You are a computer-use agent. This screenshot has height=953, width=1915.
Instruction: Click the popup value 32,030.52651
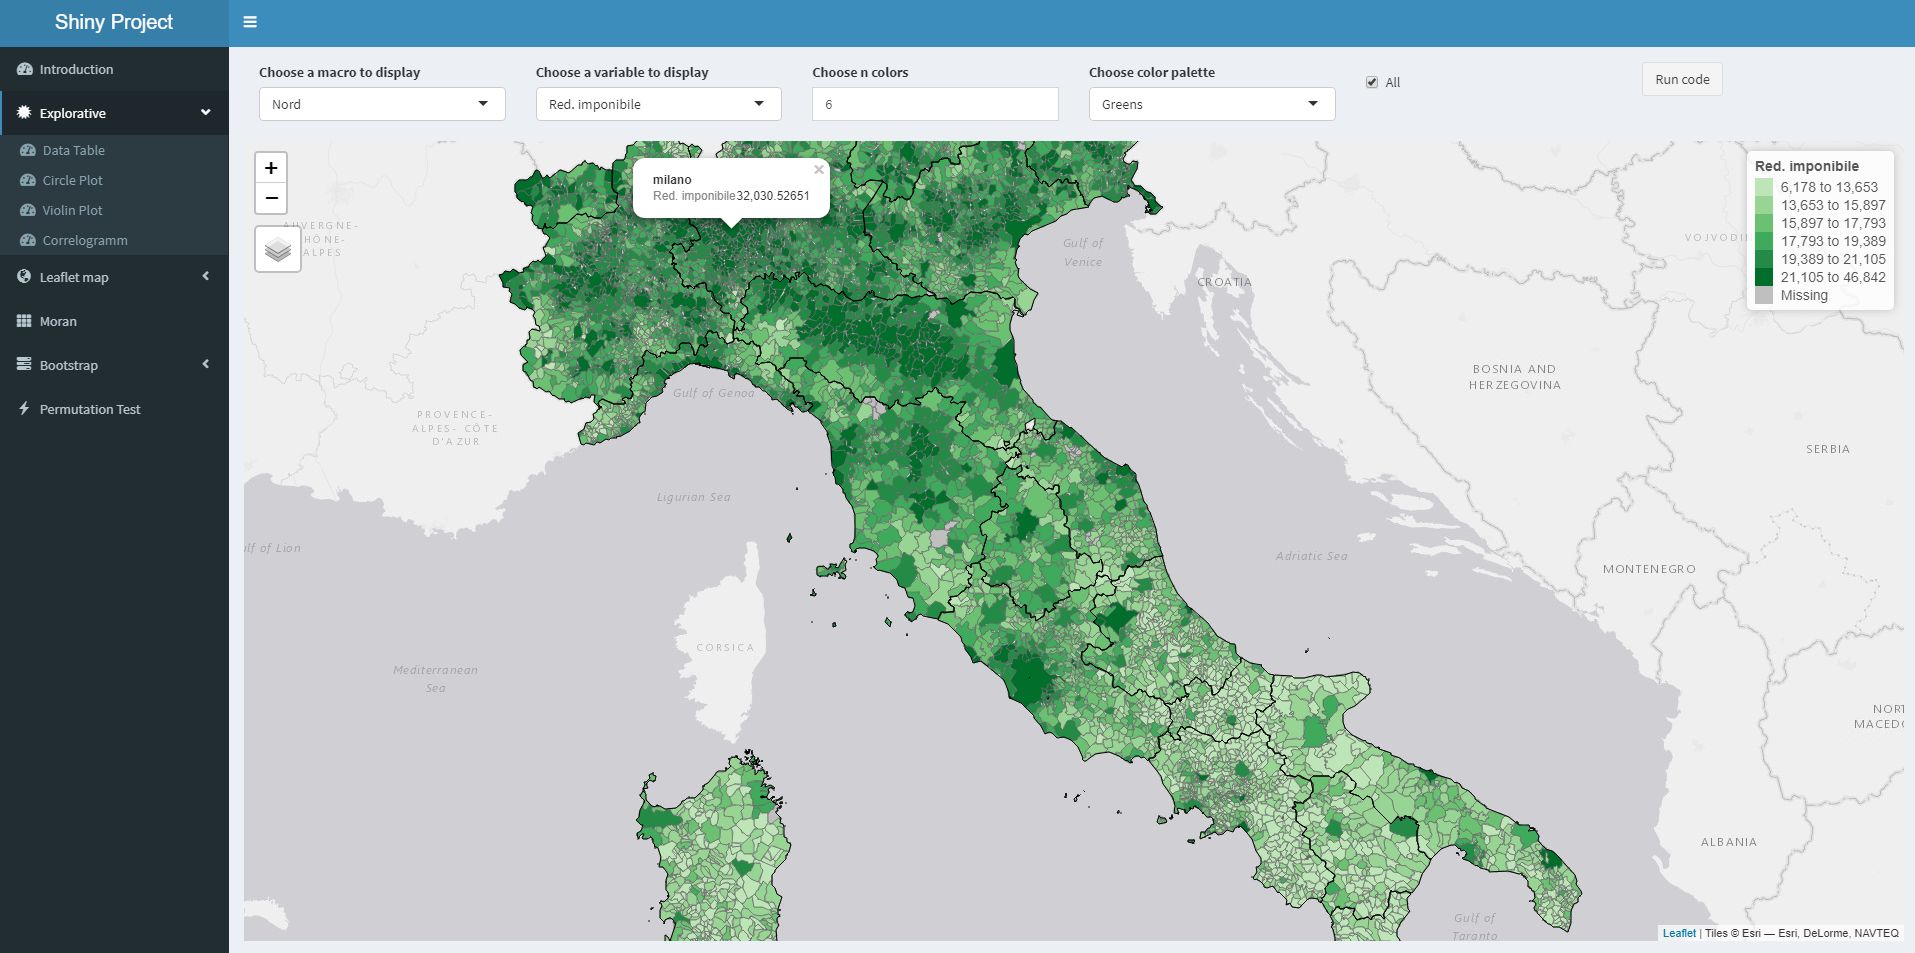(773, 196)
